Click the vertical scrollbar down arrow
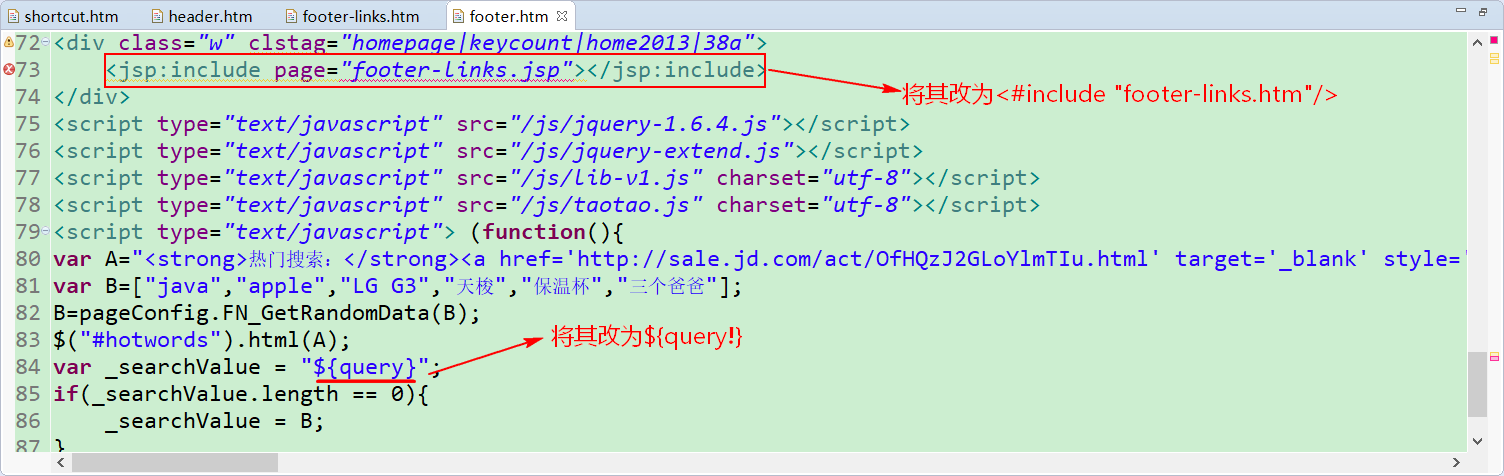This screenshot has width=1504, height=476. (1478, 441)
